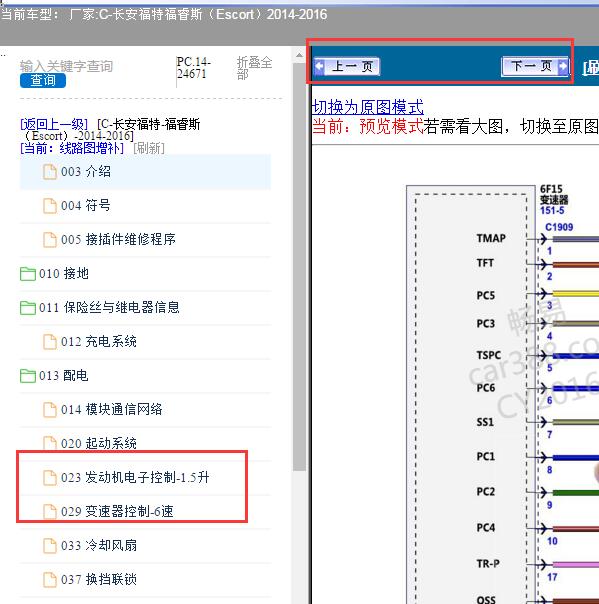This screenshot has height=604, width=599.
Task: Open 023 发动机电子控制-1.5升 document
Action: [145, 477]
